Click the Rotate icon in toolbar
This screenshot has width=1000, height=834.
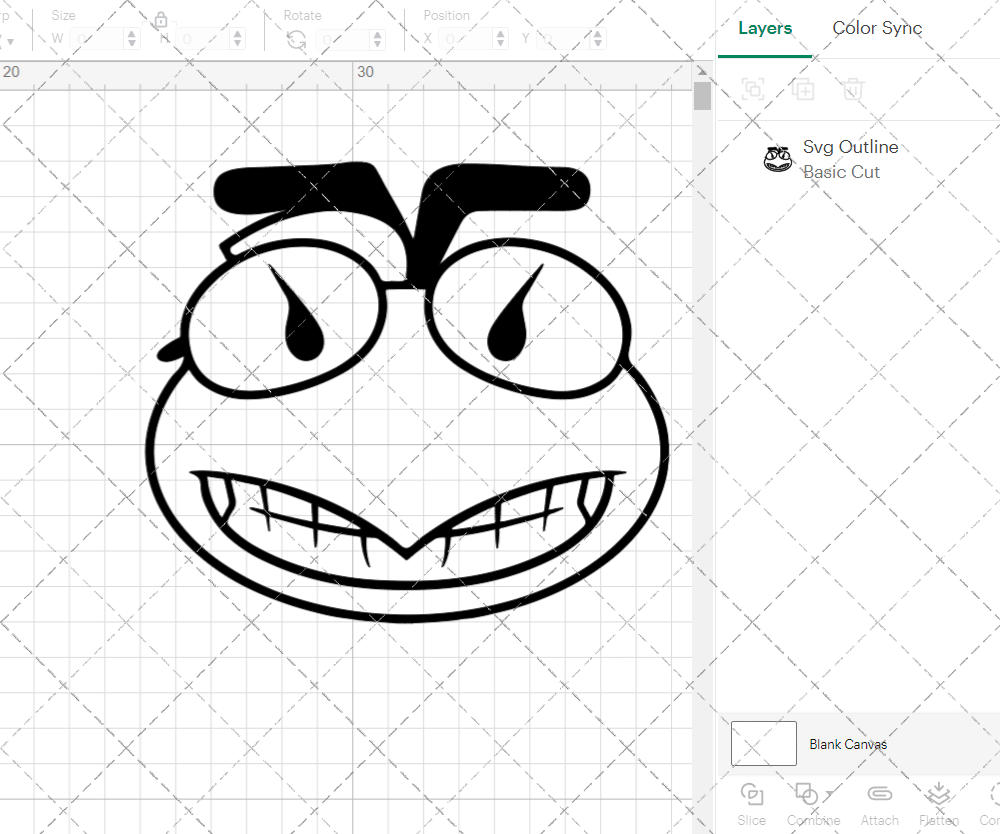click(x=296, y=39)
